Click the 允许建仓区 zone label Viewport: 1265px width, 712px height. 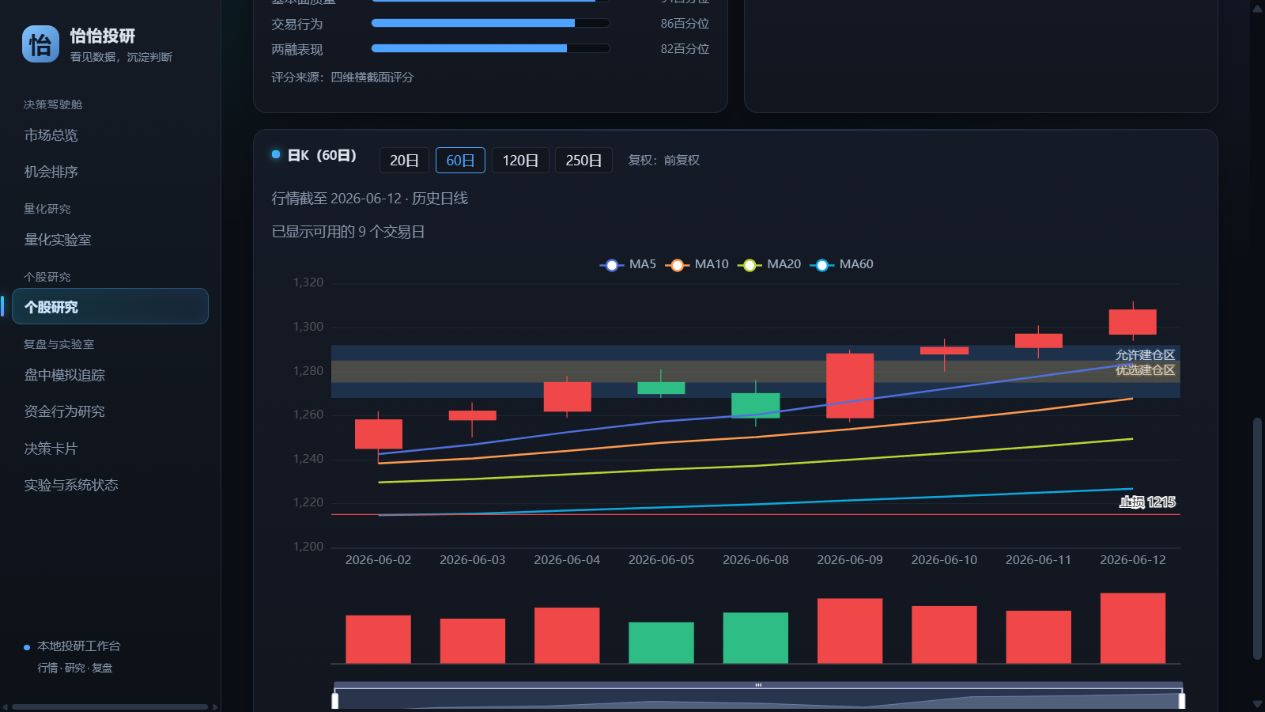pos(1145,355)
